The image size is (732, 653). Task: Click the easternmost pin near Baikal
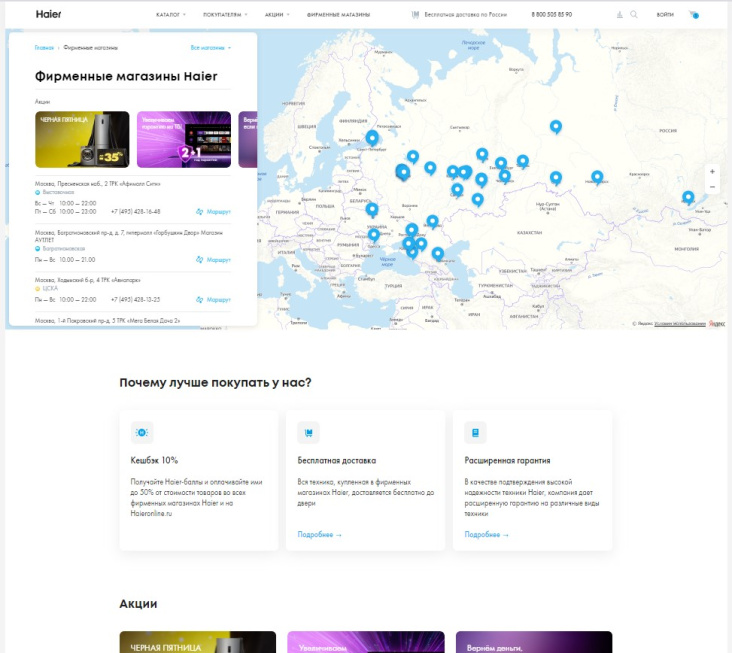[x=688, y=197]
